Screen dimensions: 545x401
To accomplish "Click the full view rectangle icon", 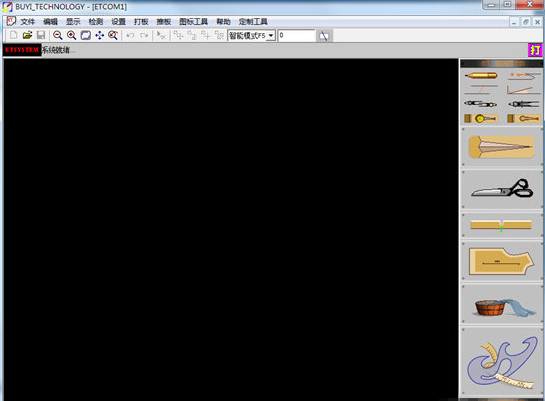I will 86,35.
